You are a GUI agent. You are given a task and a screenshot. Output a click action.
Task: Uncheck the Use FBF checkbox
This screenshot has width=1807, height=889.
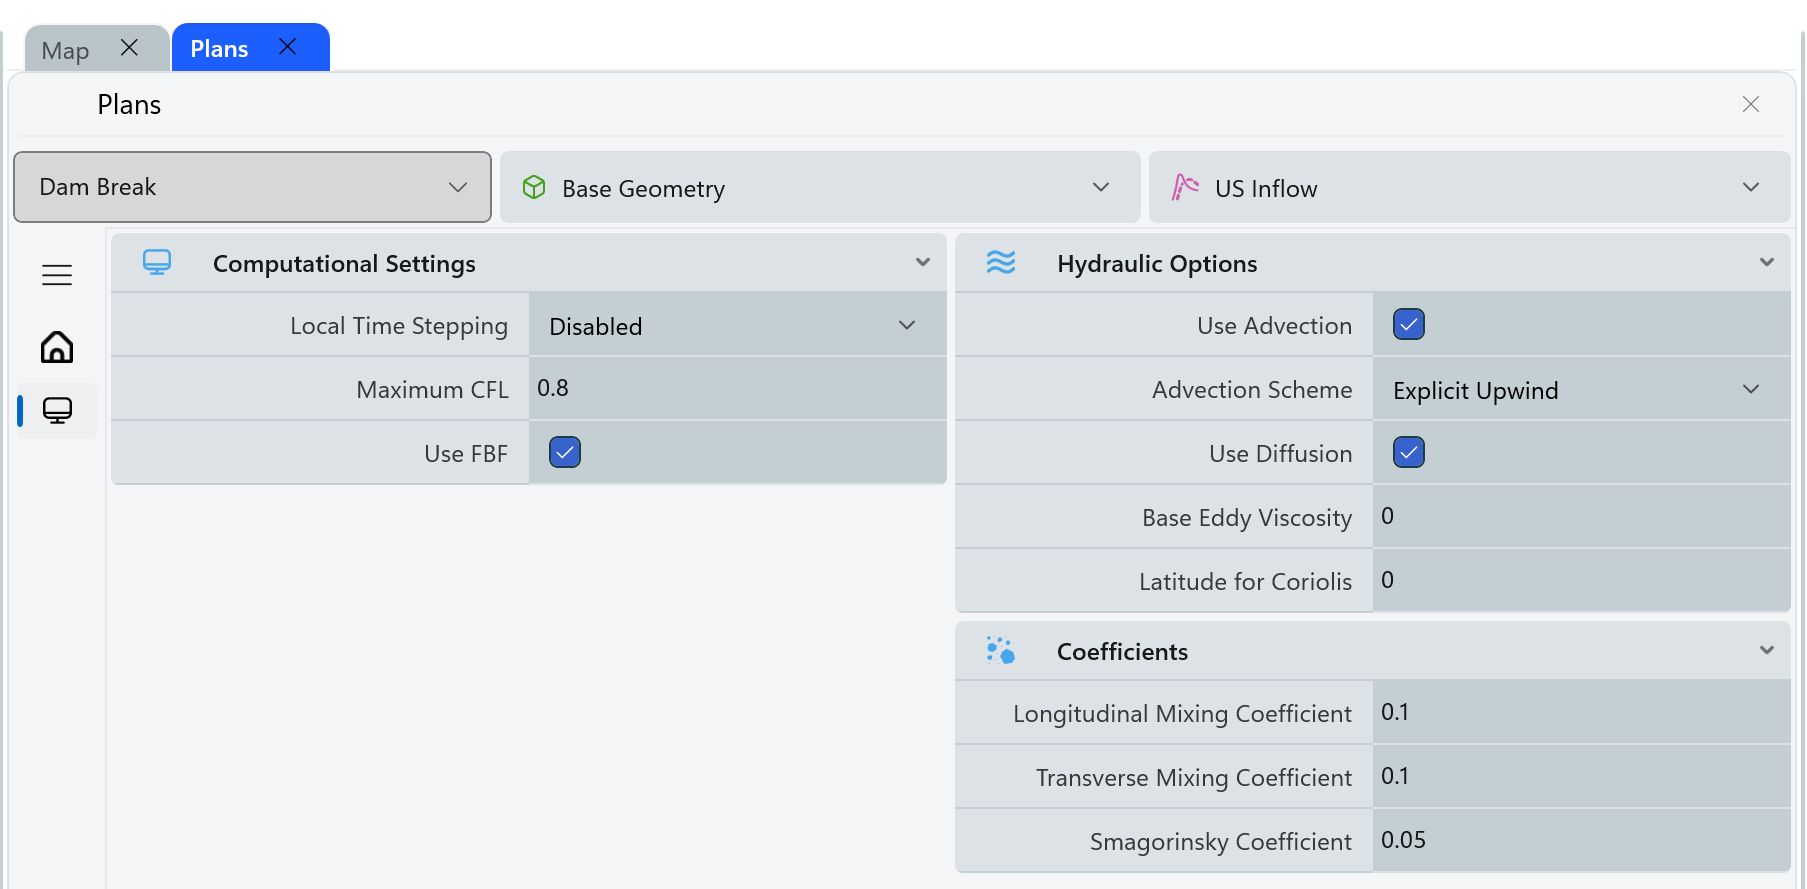565,453
